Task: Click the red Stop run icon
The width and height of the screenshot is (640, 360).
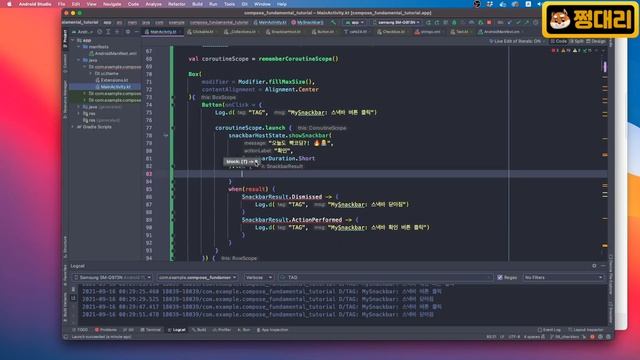Action: 489,22
